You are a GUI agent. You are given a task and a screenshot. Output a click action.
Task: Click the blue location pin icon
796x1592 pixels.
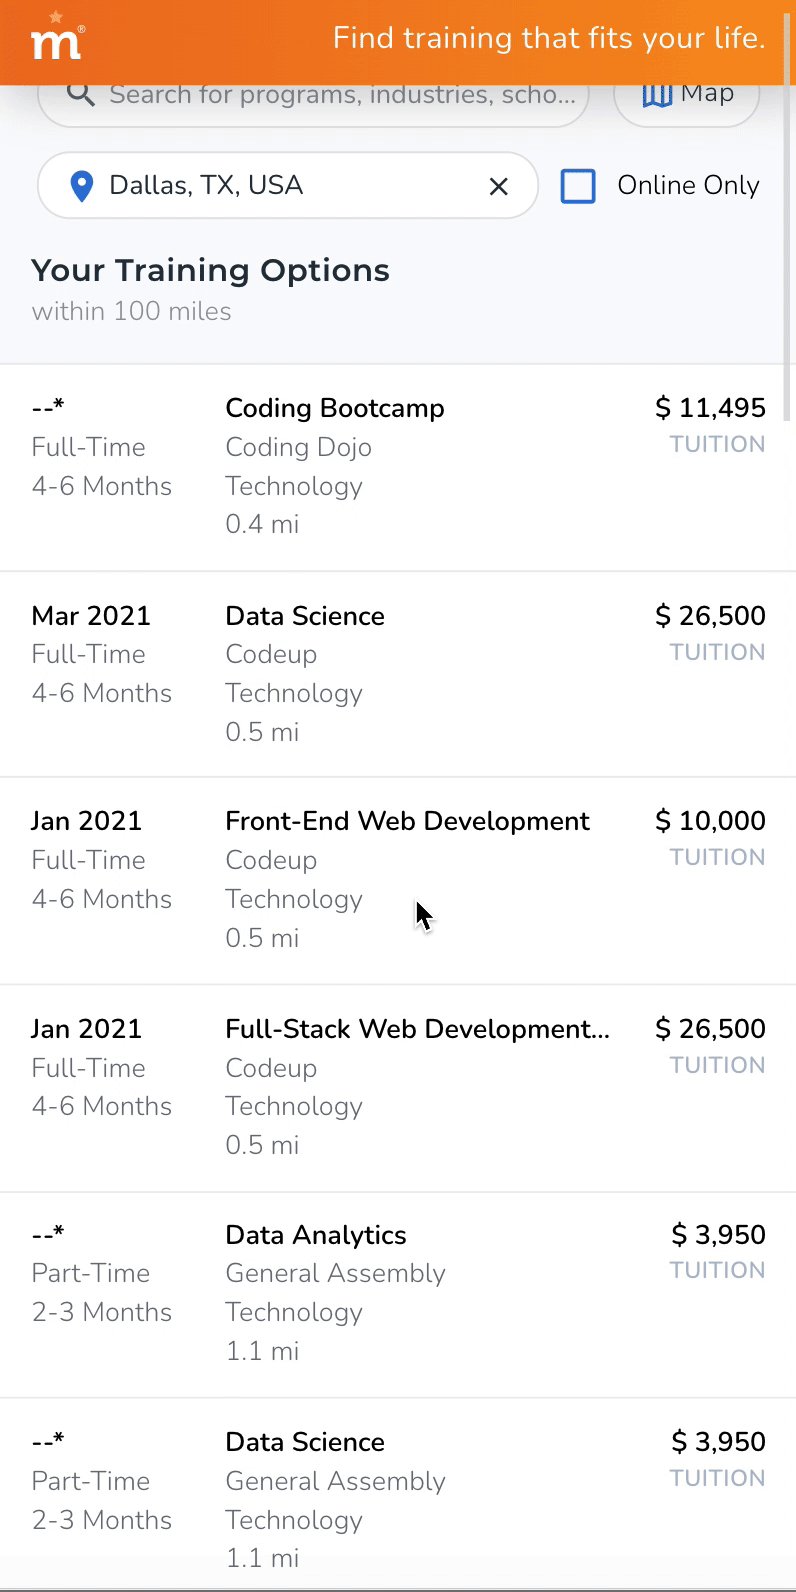pos(82,186)
